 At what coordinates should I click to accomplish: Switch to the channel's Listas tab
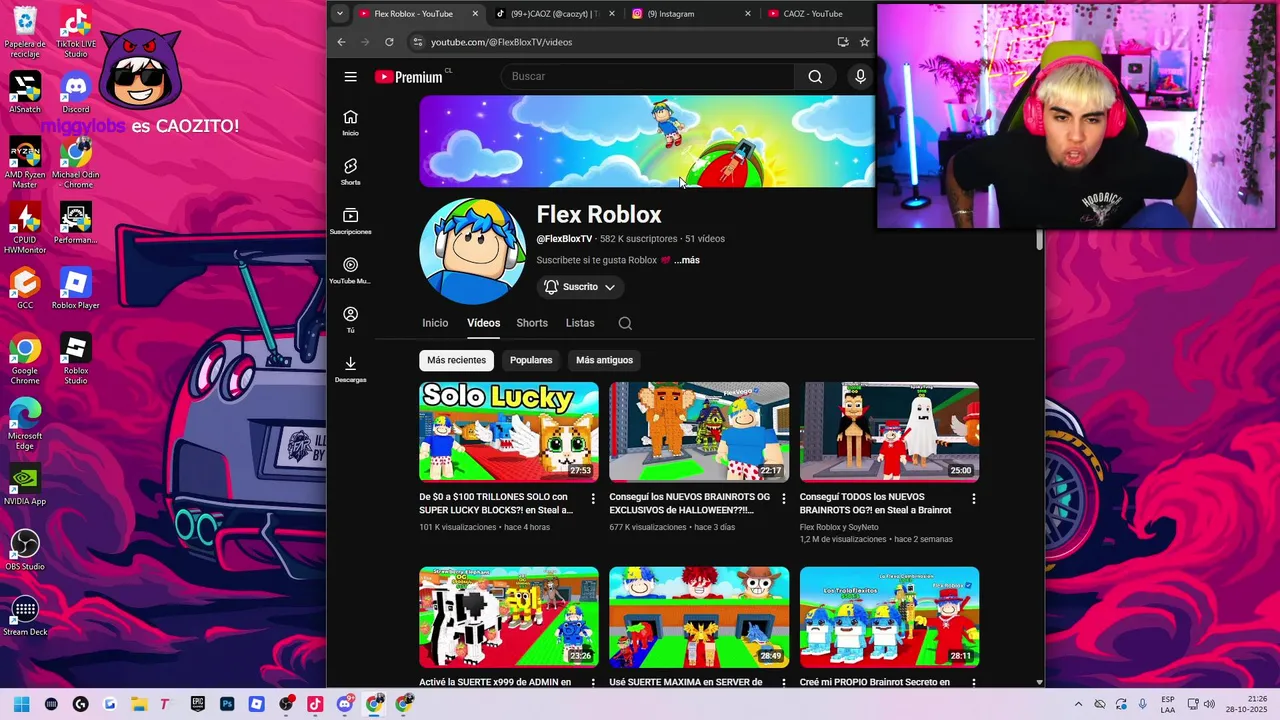580,323
